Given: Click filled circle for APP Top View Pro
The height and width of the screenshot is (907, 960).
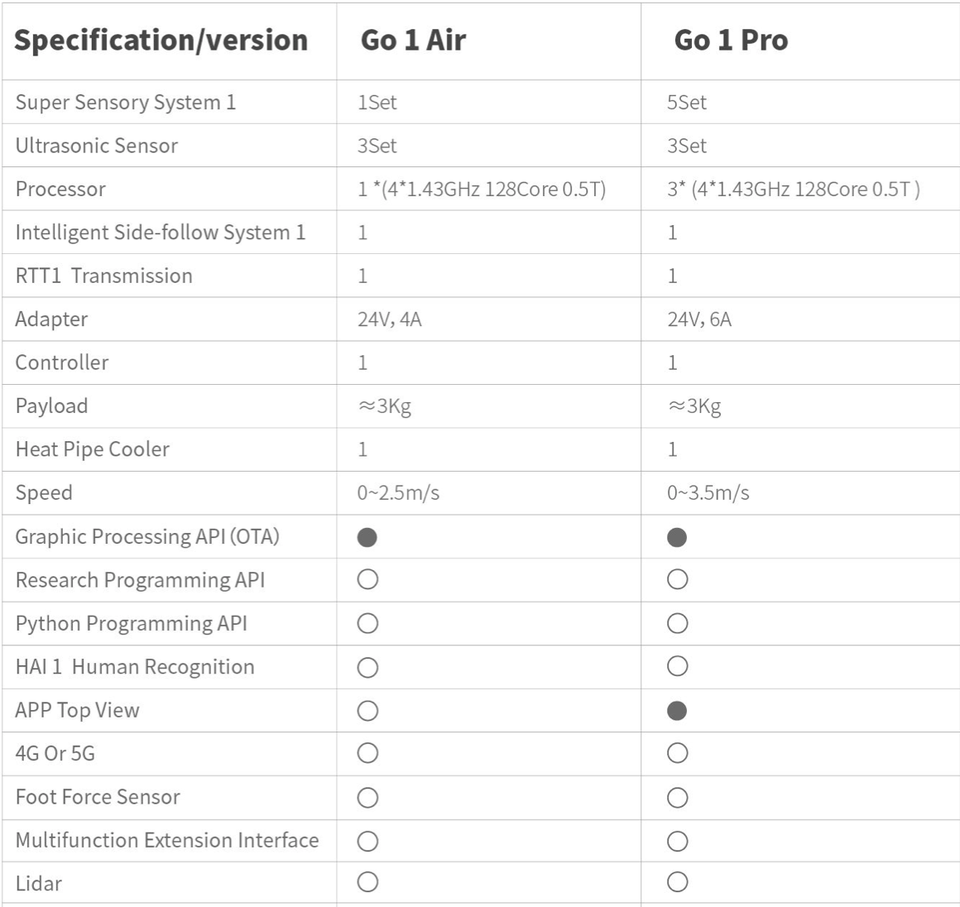Looking at the screenshot, I should [x=677, y=711].
